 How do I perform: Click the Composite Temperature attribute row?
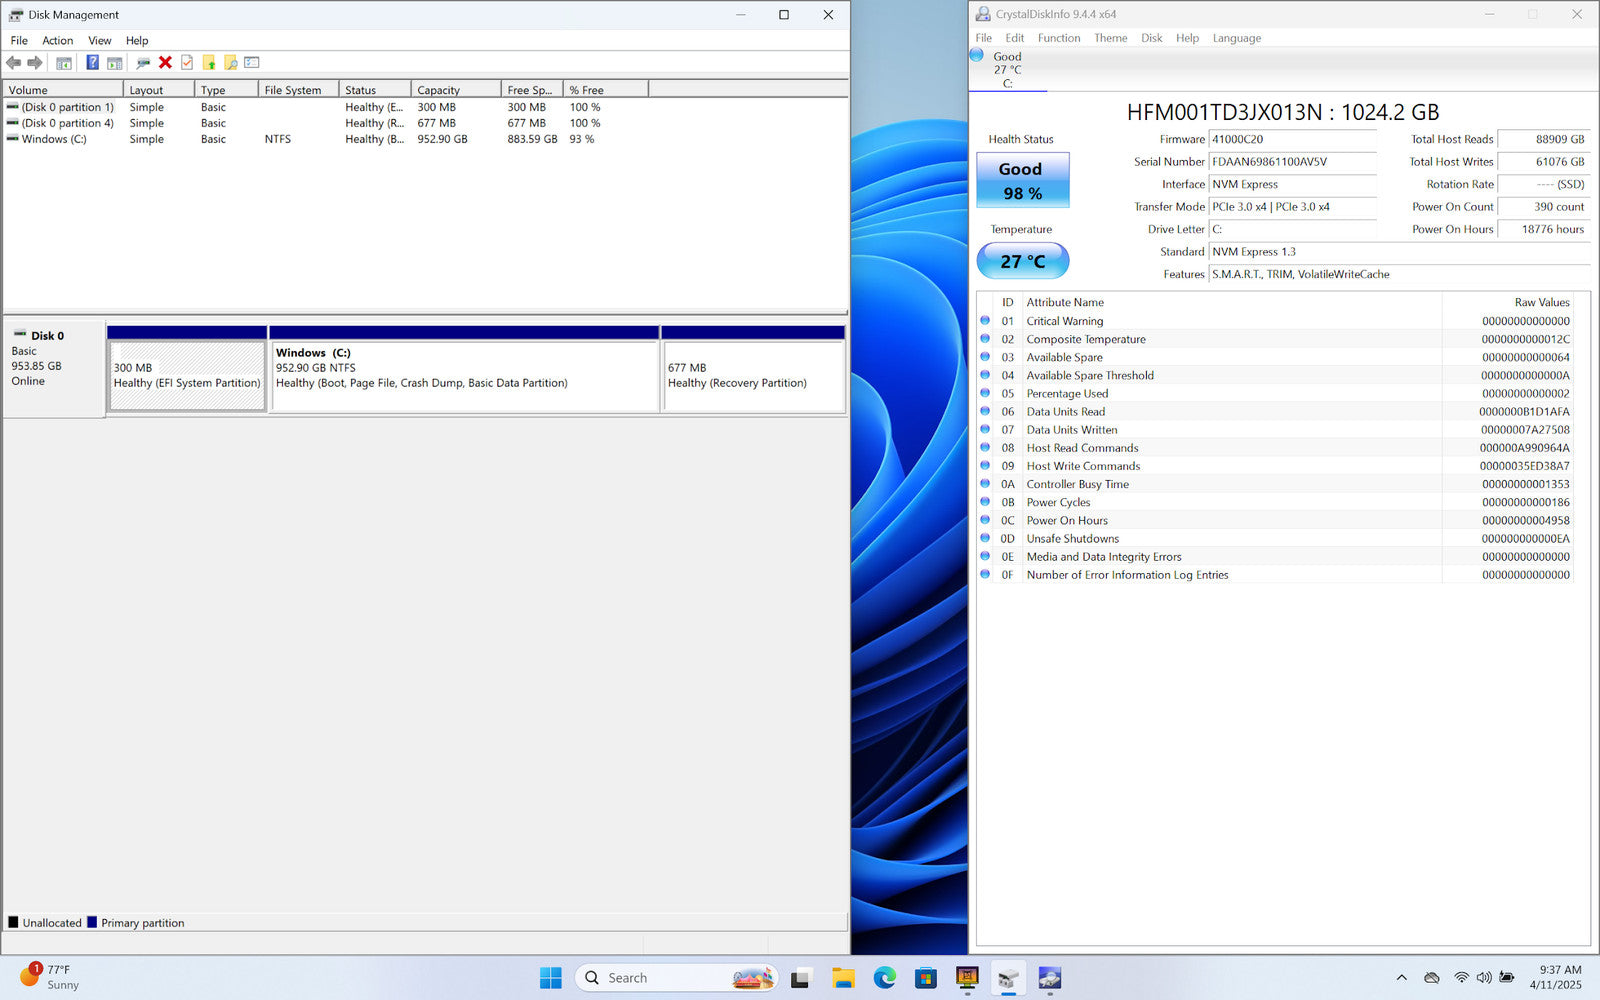pyautogui.click(x=1275, y=339)
